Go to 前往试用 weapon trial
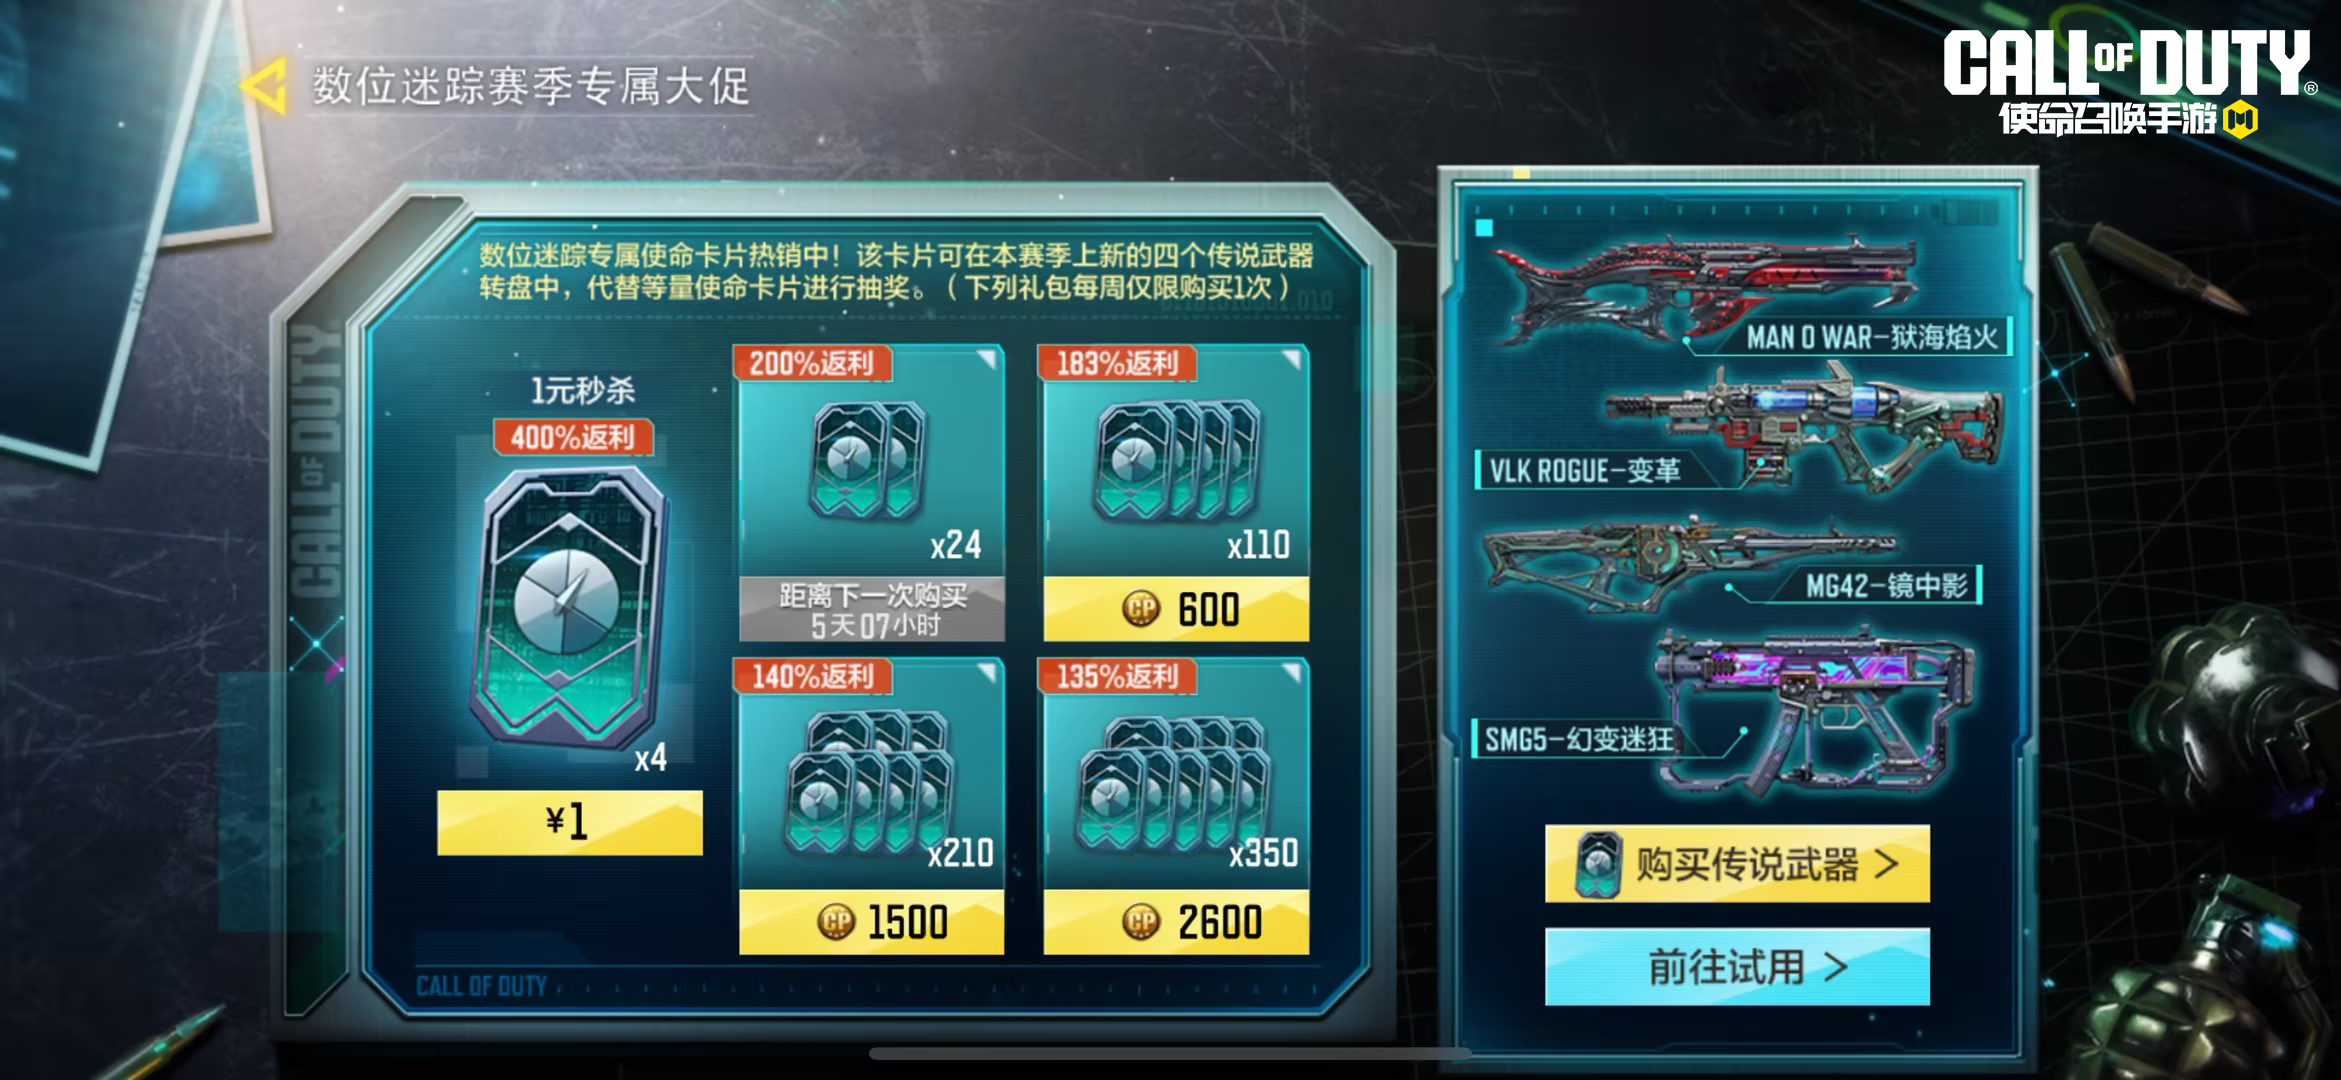 1737,967
